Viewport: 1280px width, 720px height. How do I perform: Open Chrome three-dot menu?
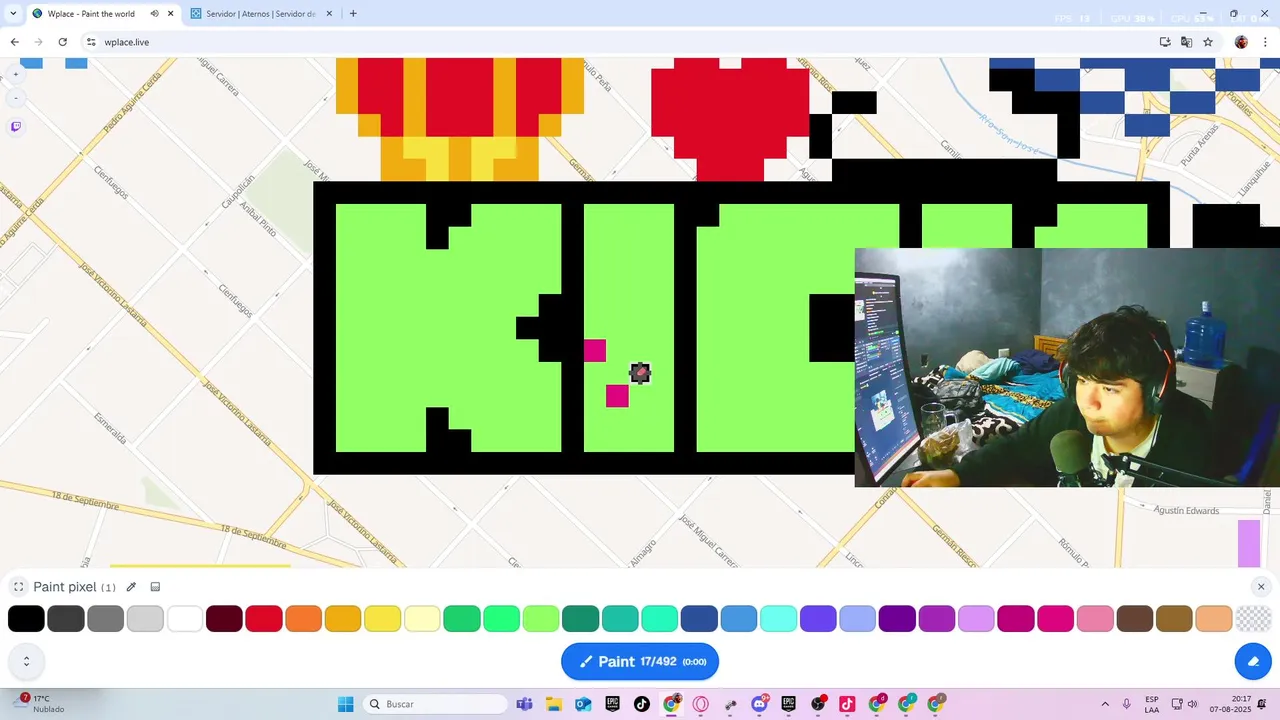click(x=1265, y=42)
